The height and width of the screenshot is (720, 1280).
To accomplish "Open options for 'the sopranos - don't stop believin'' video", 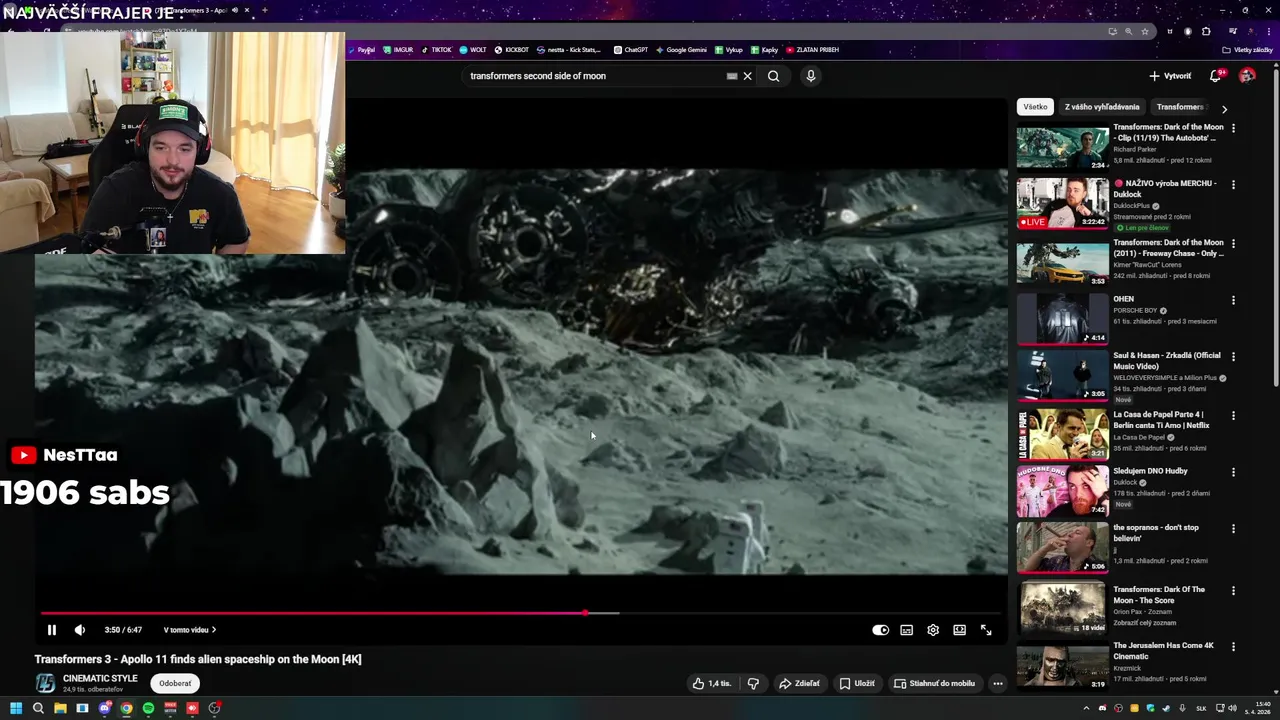I will point(1233,529).
